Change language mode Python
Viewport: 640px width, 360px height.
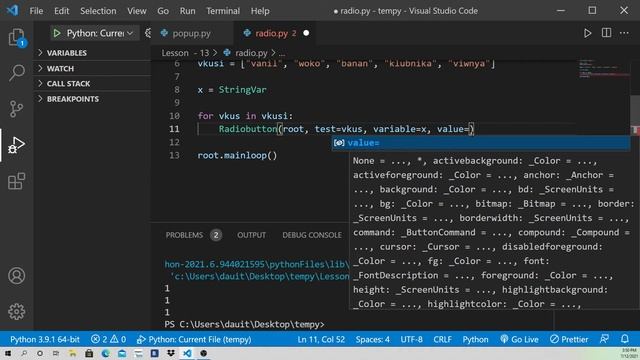tap(475, 339)
